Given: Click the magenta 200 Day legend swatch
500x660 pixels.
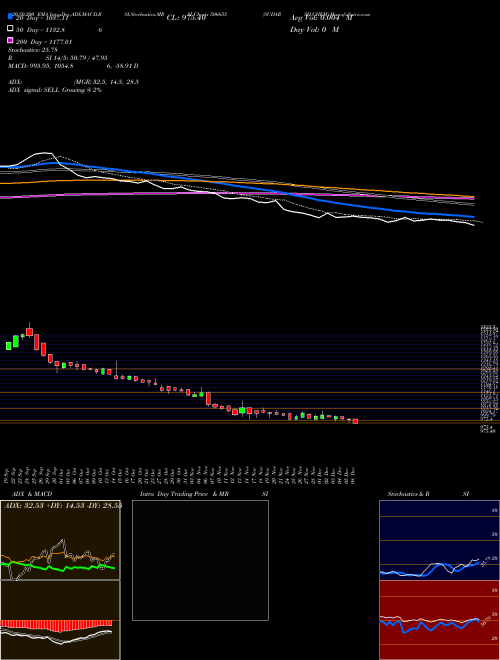Looking at the screenshot, I should point(10,40).
